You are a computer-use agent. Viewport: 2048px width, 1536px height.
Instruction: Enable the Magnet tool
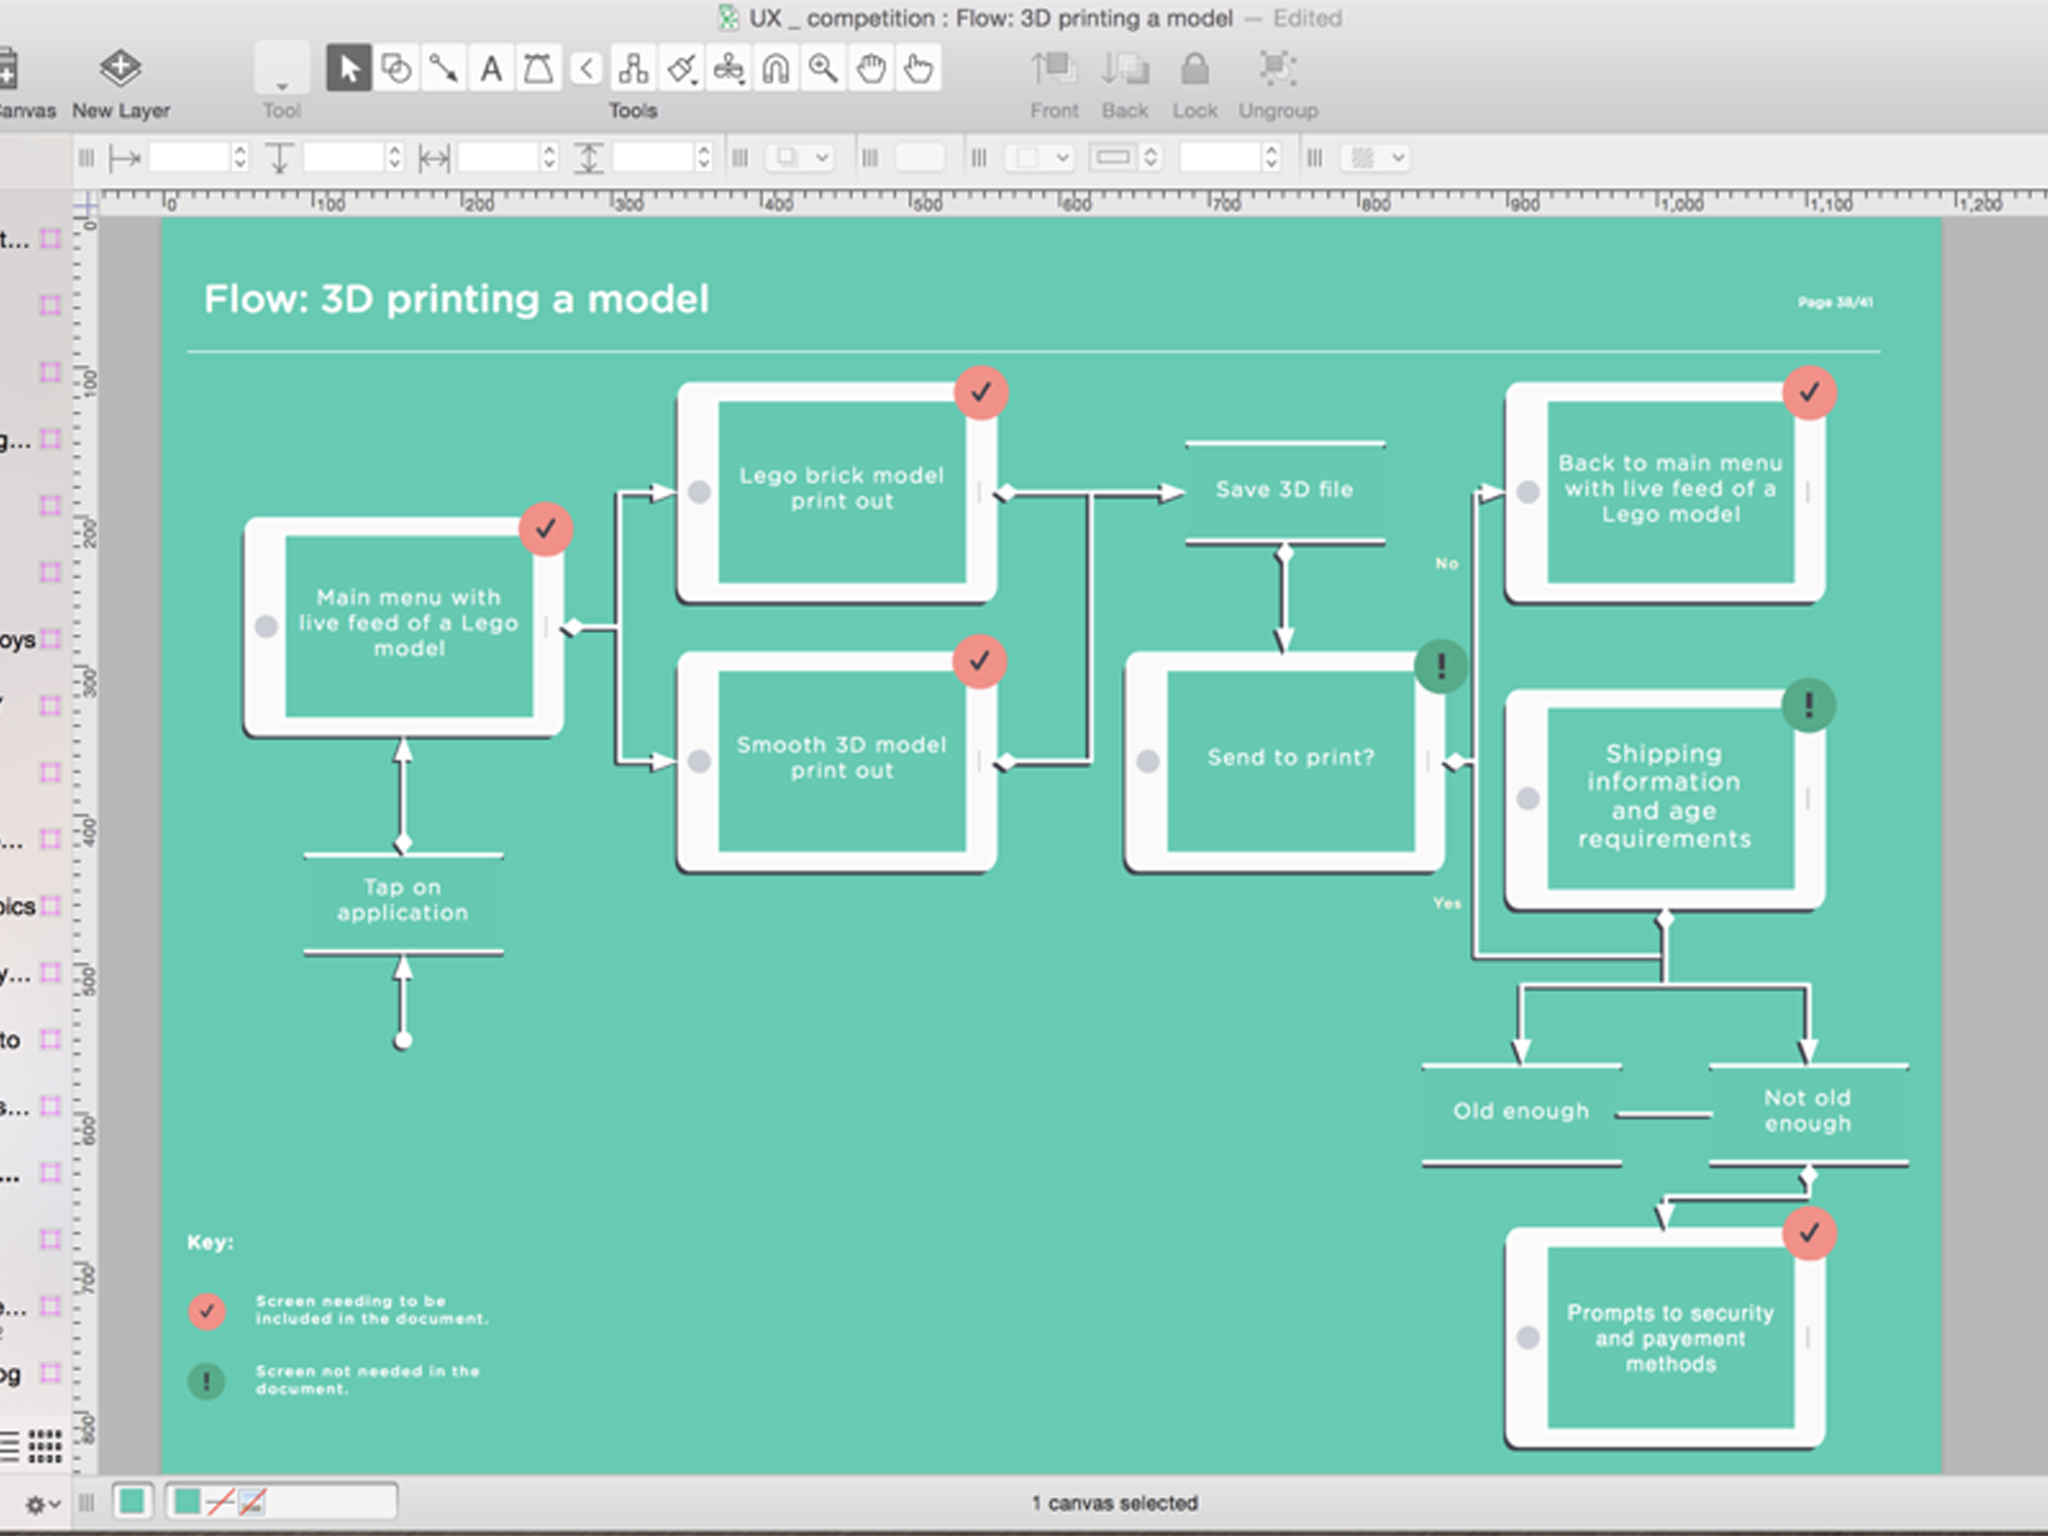pyautogui.click(x=776, y=69)
